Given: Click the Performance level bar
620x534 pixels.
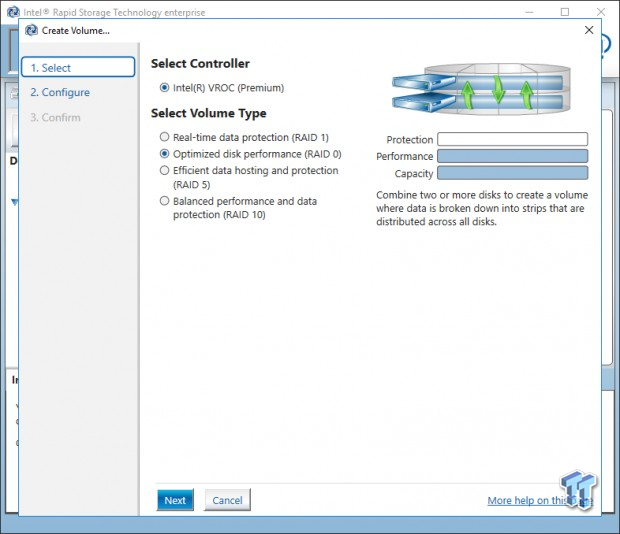Looking at the screenshot, I should 512,156.
